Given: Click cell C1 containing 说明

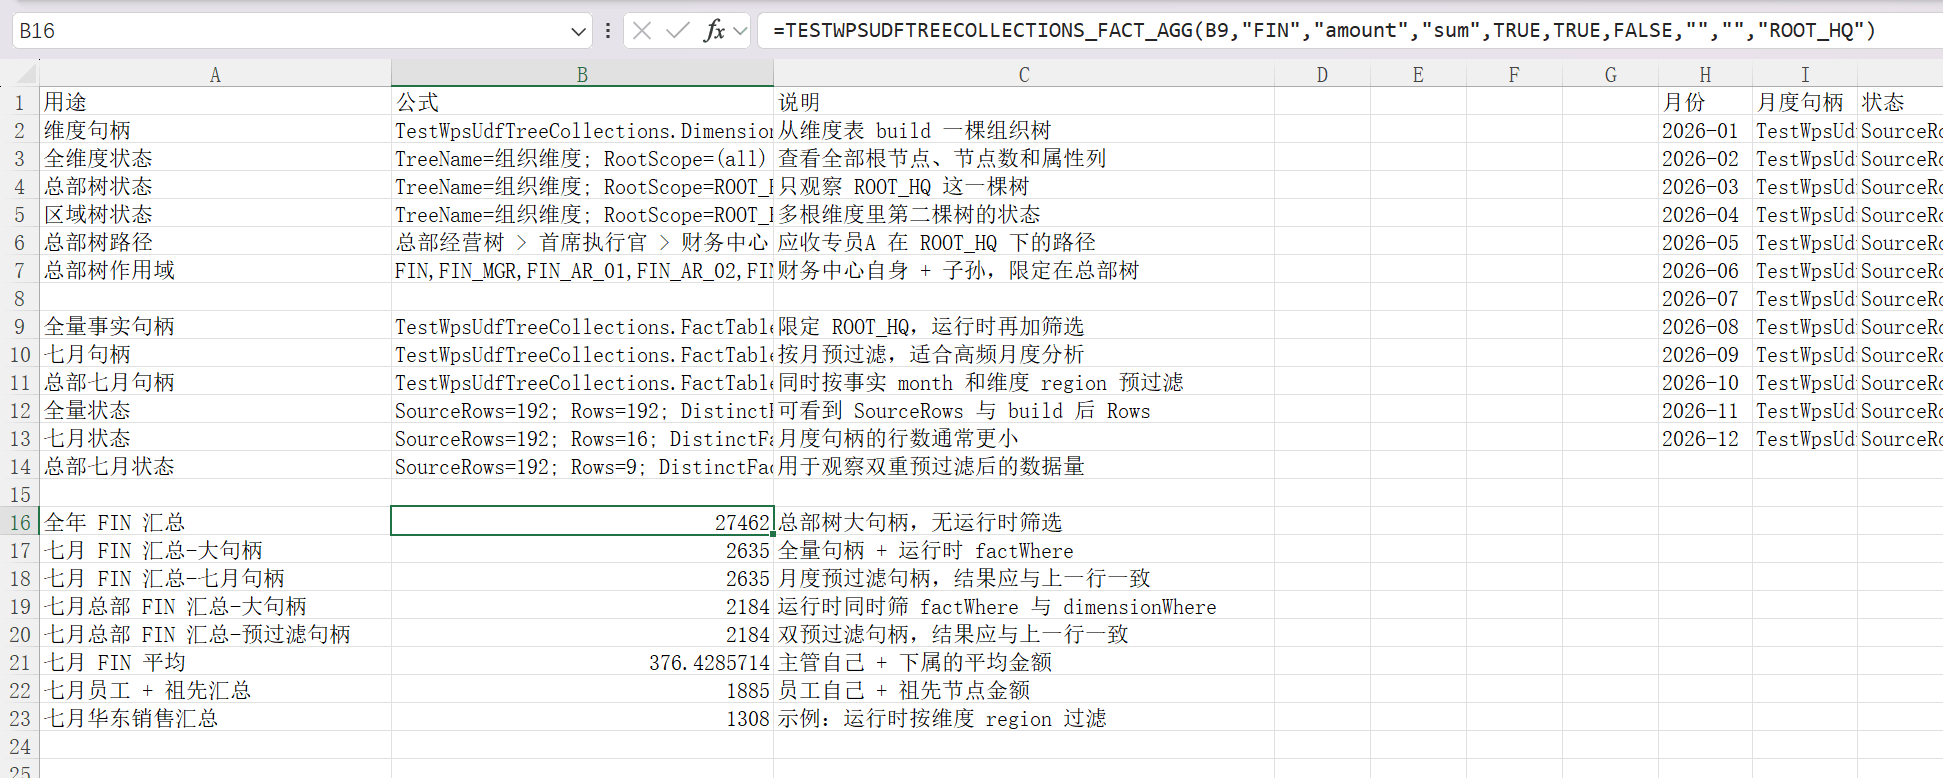Looking at the screenshot, I should (x=1024, y=102).
